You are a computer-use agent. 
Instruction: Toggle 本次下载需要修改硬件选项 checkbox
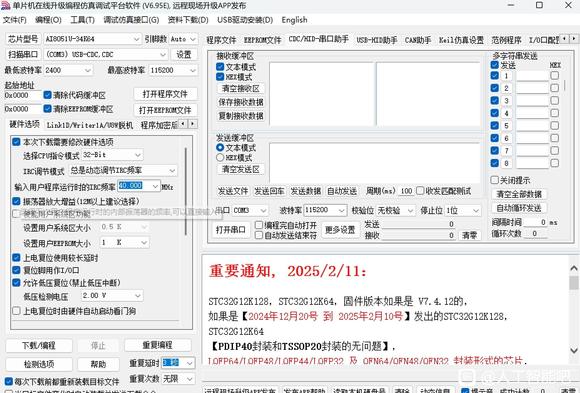tap(16, 142)
